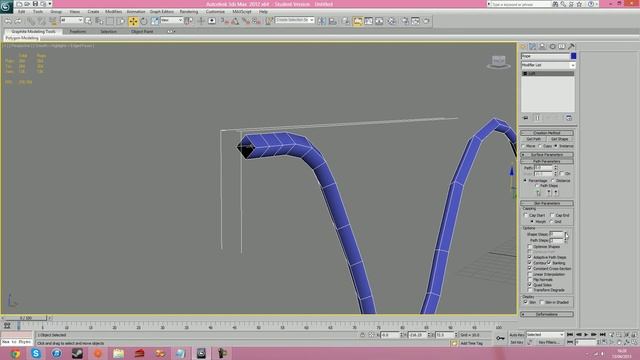Screen dimensions: 640x360
Task: Toggle Adaptive Path Steps checkbox
Action: pos(530,258)
